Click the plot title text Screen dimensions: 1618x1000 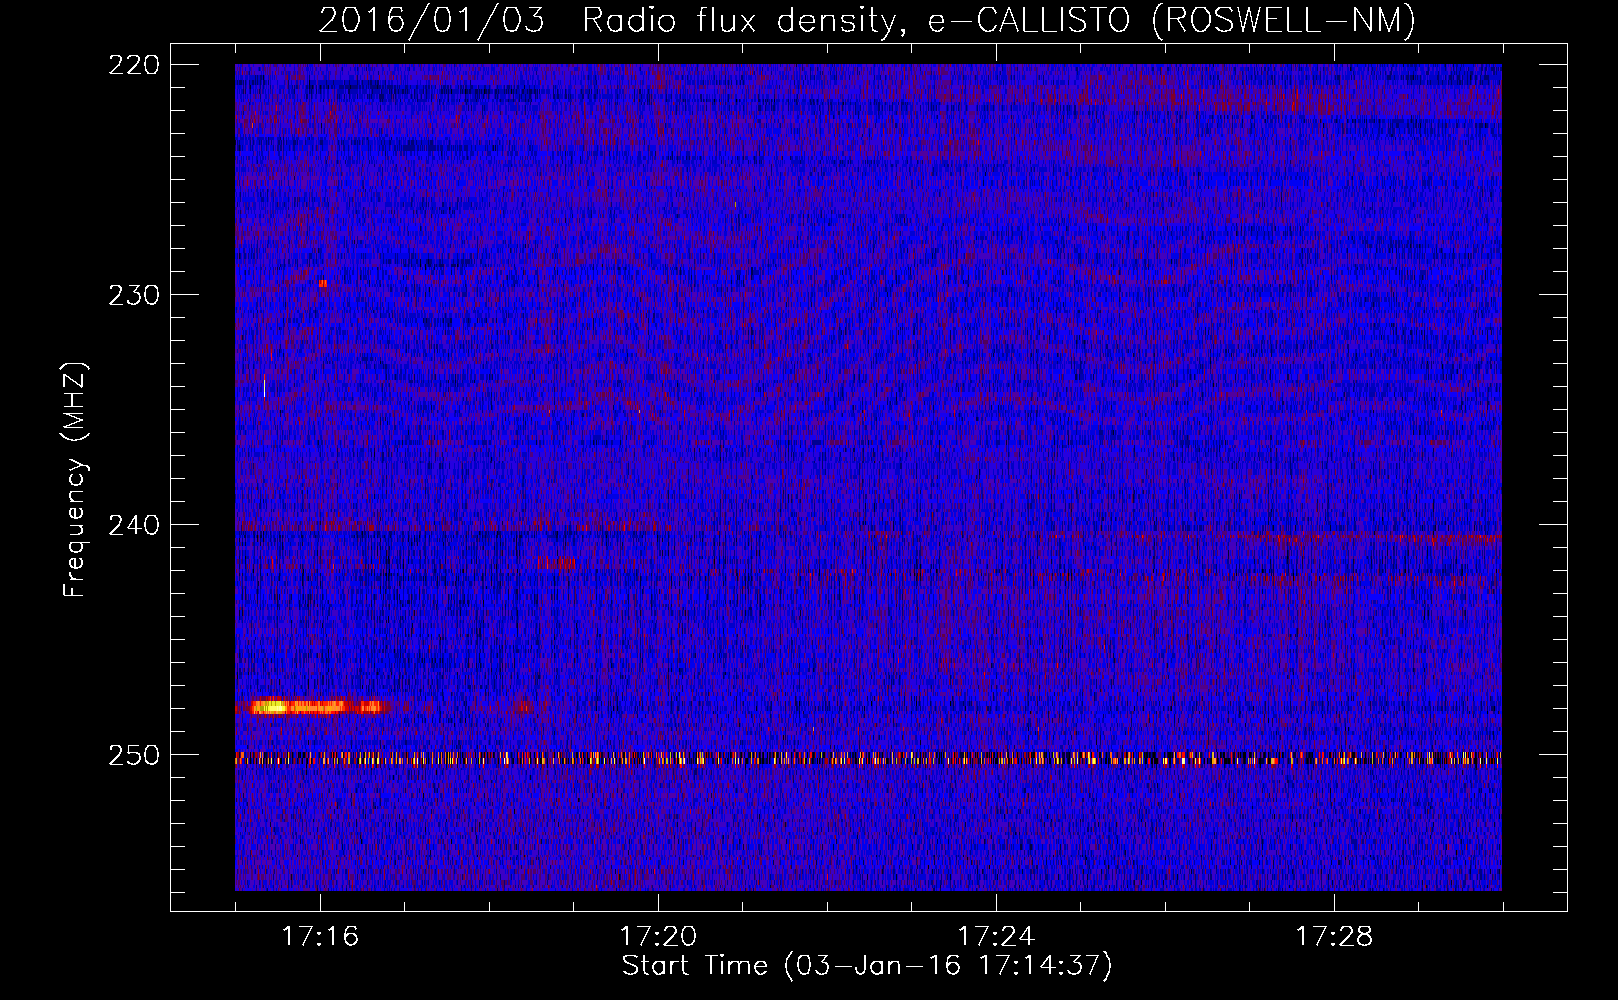click(x=867, y=19)
